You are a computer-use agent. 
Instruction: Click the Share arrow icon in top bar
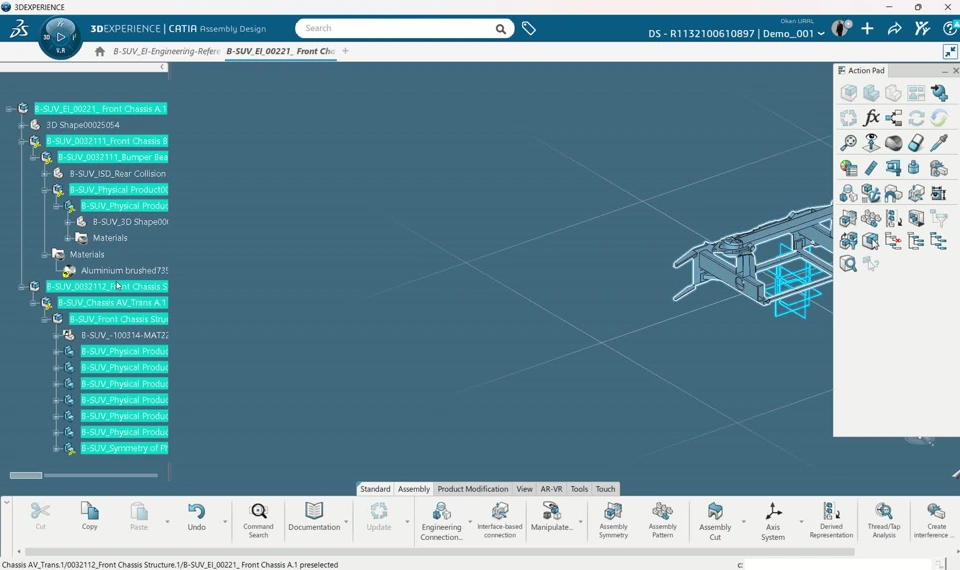894,29
